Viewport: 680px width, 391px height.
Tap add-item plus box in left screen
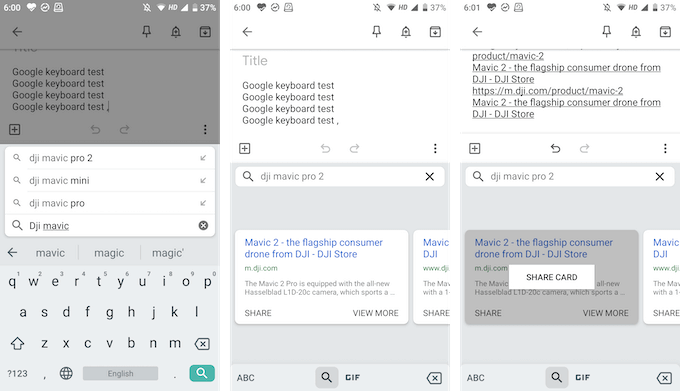click(15, 129)
